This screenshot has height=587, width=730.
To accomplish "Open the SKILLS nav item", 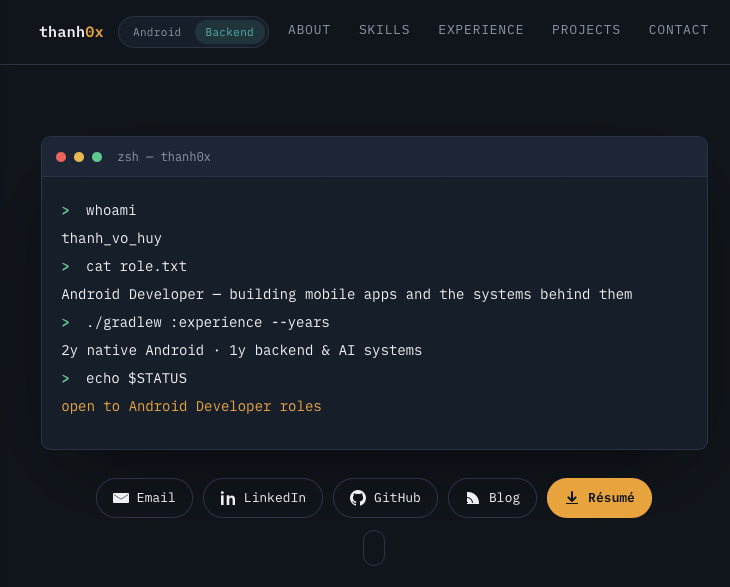I will click(384, 30).
